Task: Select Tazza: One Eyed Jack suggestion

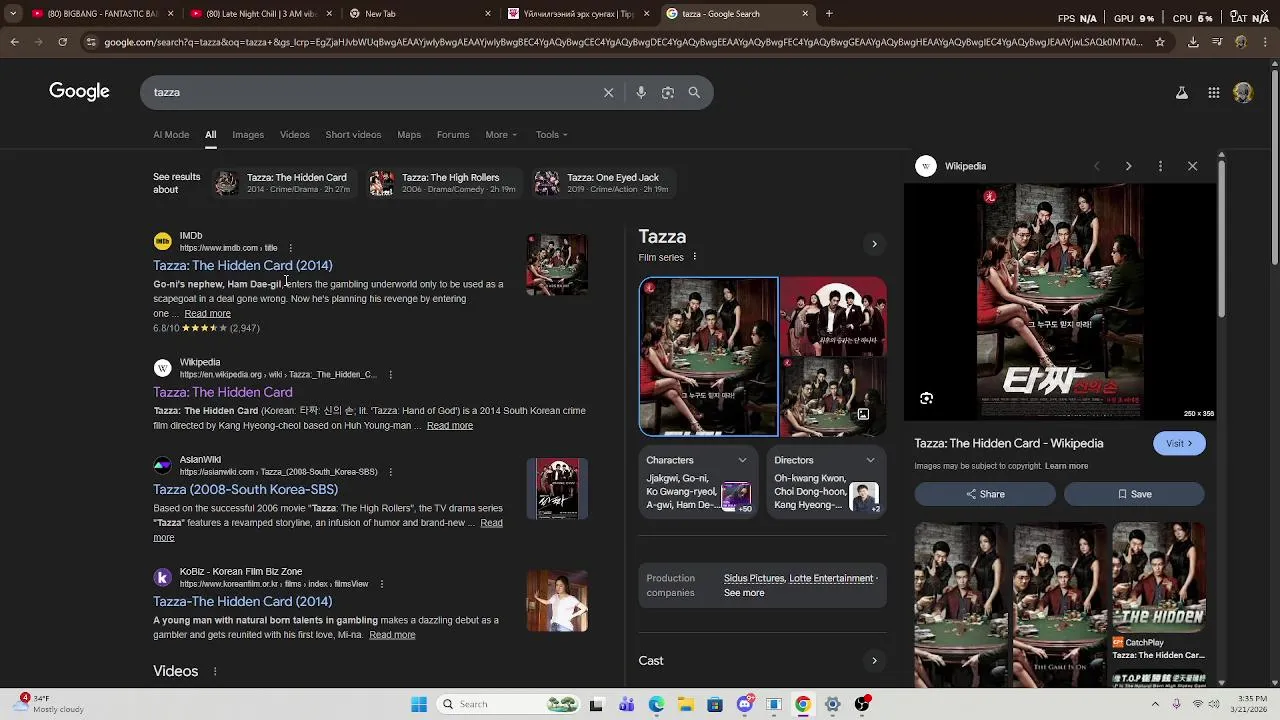Action: click(x=603, y=183)
